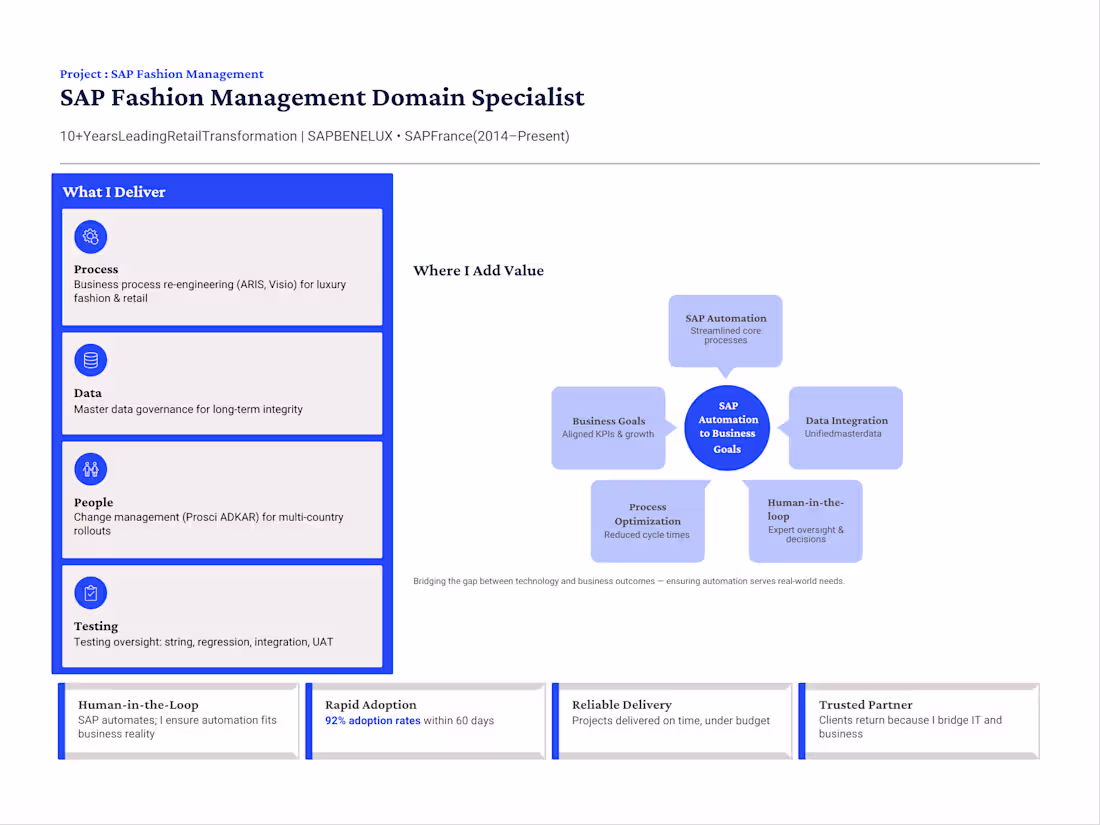Image resolution: width=1100 pixels, height=825 pixels.
Task: Click the 'What I Deliver' heading
Action: click(114, 192)
